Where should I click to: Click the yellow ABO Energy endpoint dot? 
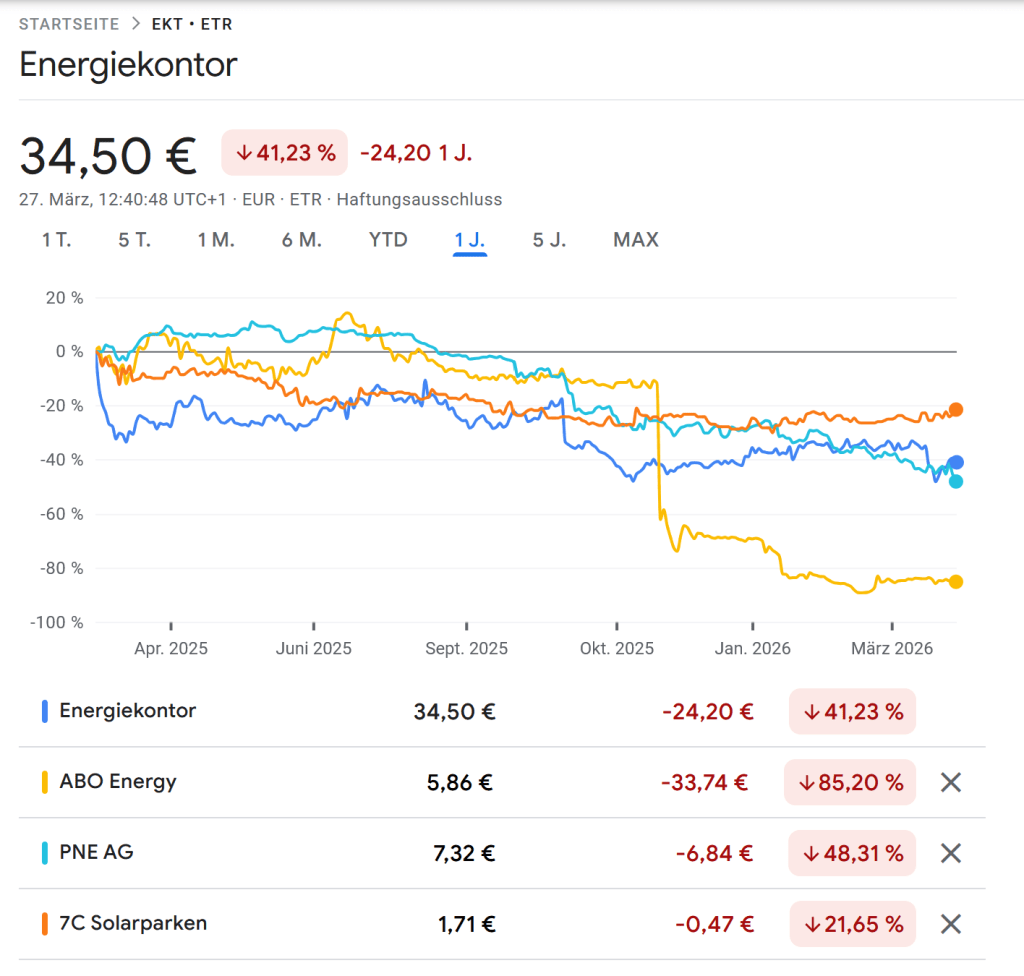click(956, 582)
